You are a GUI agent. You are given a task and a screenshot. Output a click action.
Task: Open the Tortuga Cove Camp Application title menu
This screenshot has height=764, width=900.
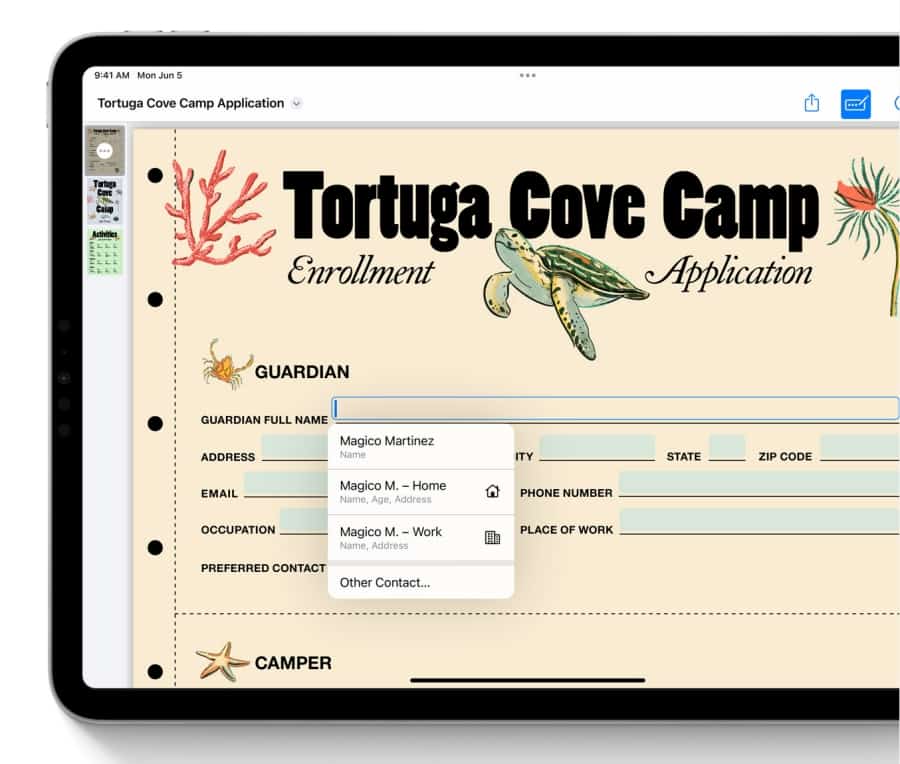click(191, 103)
